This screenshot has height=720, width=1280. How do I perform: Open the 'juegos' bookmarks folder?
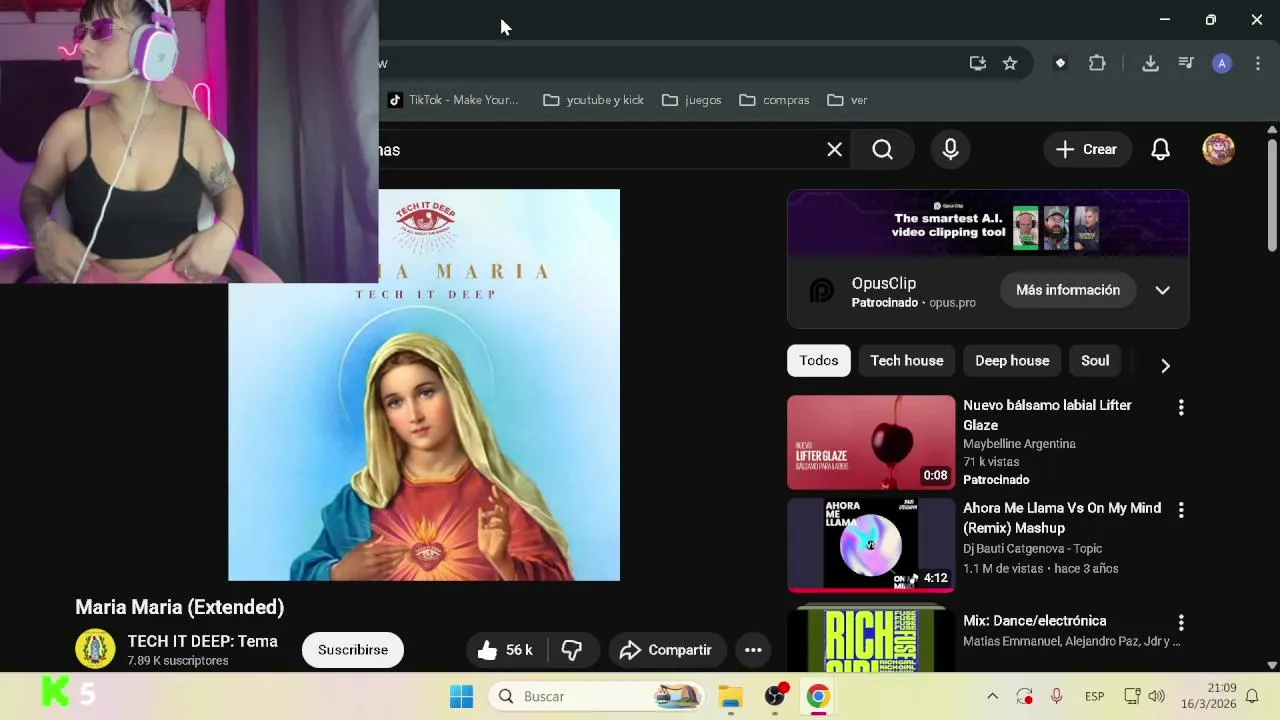[692, 100]
